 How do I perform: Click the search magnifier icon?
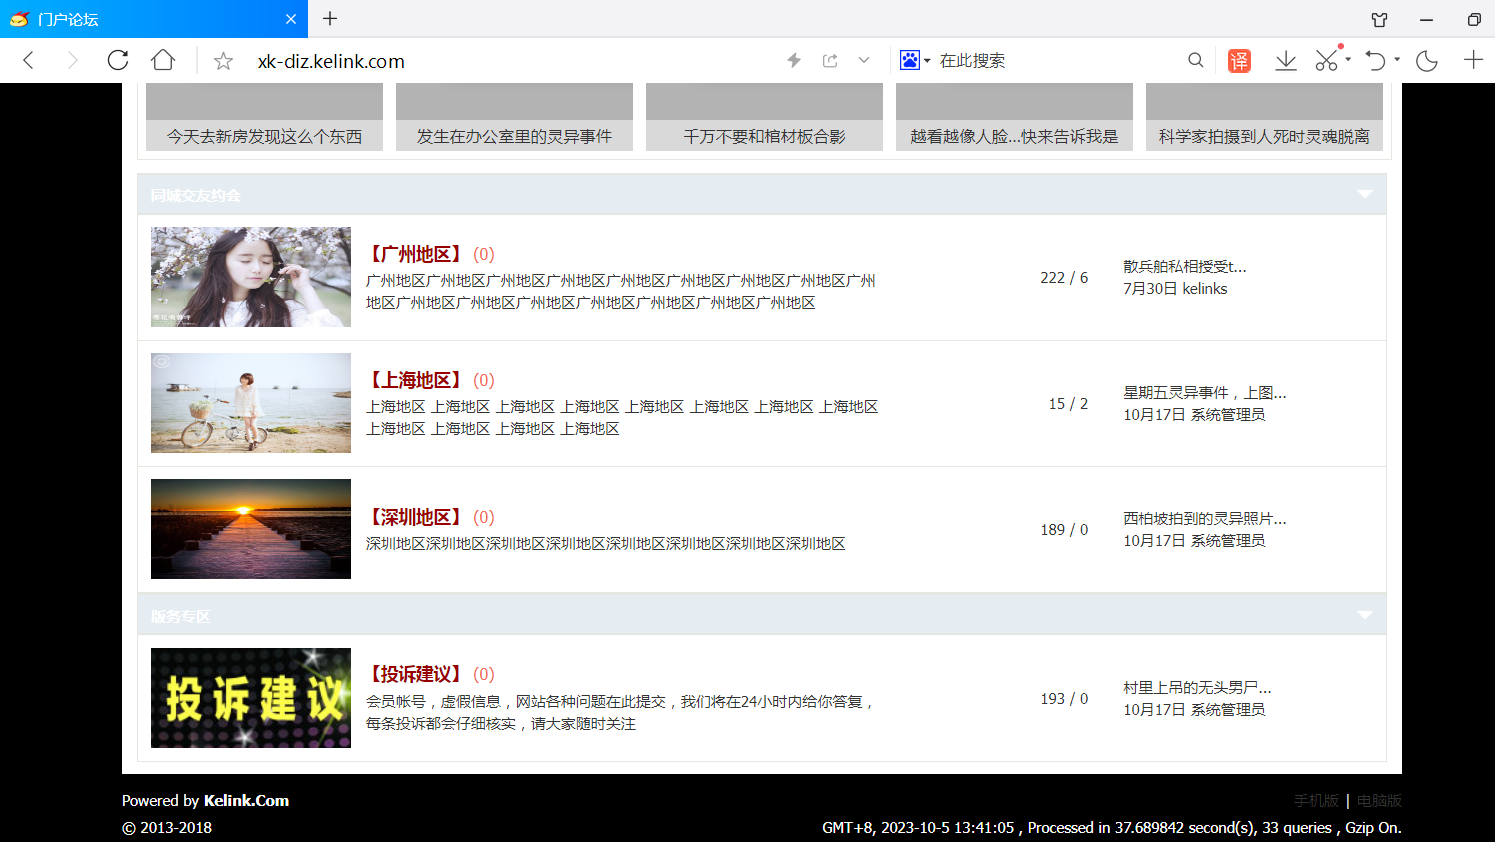[1195, 61]
